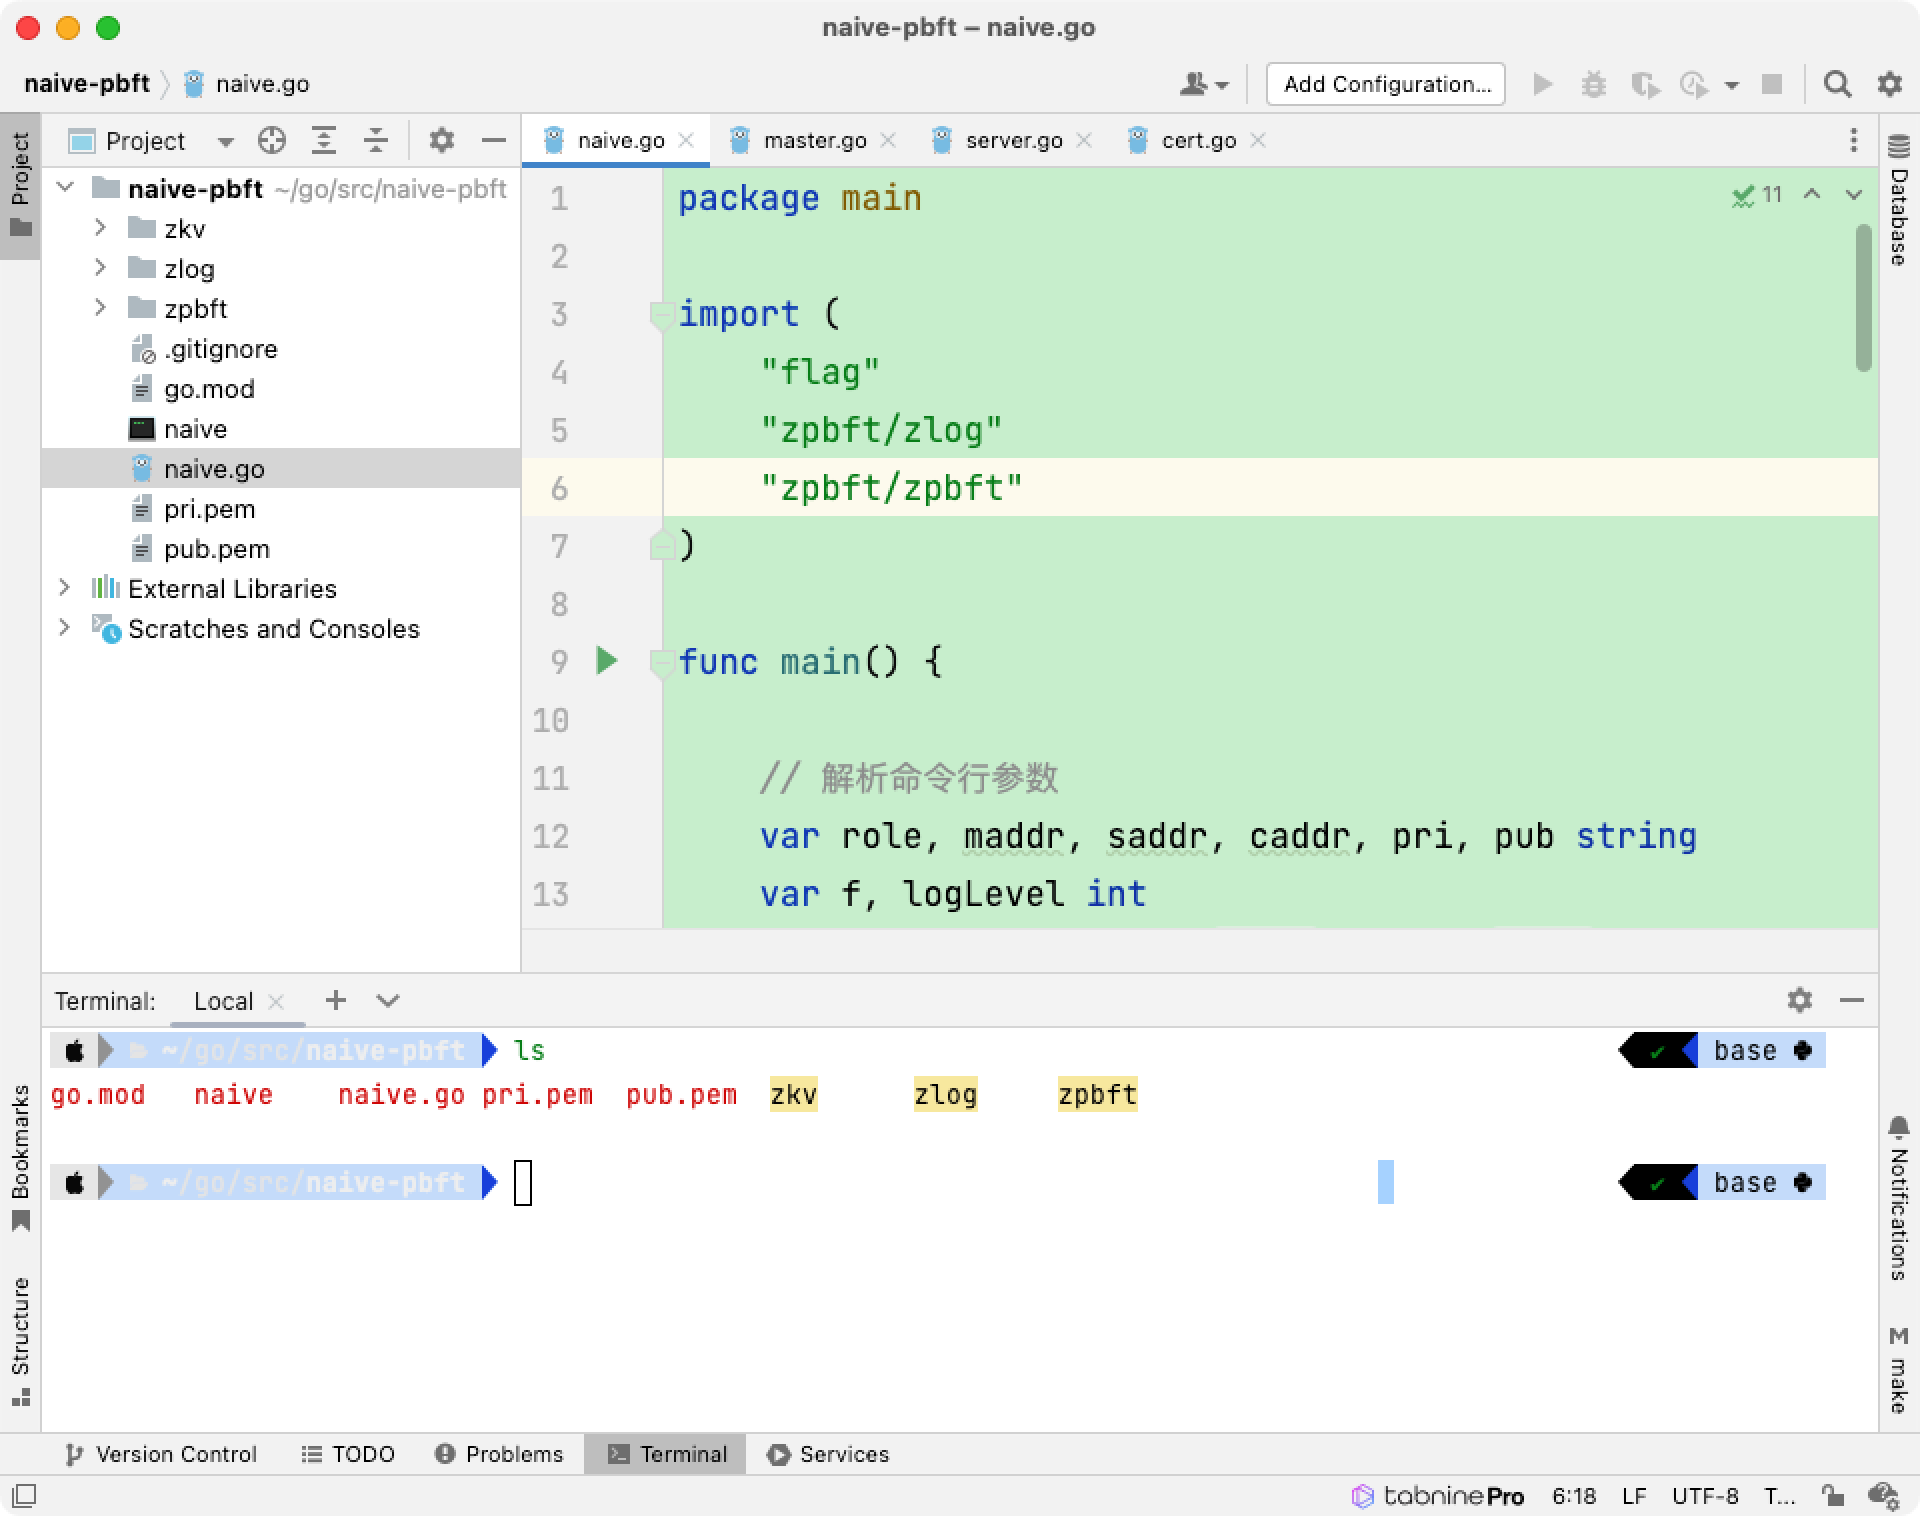
Task: Open pri.pem in the project tree
Action: (x=209, y=509)
